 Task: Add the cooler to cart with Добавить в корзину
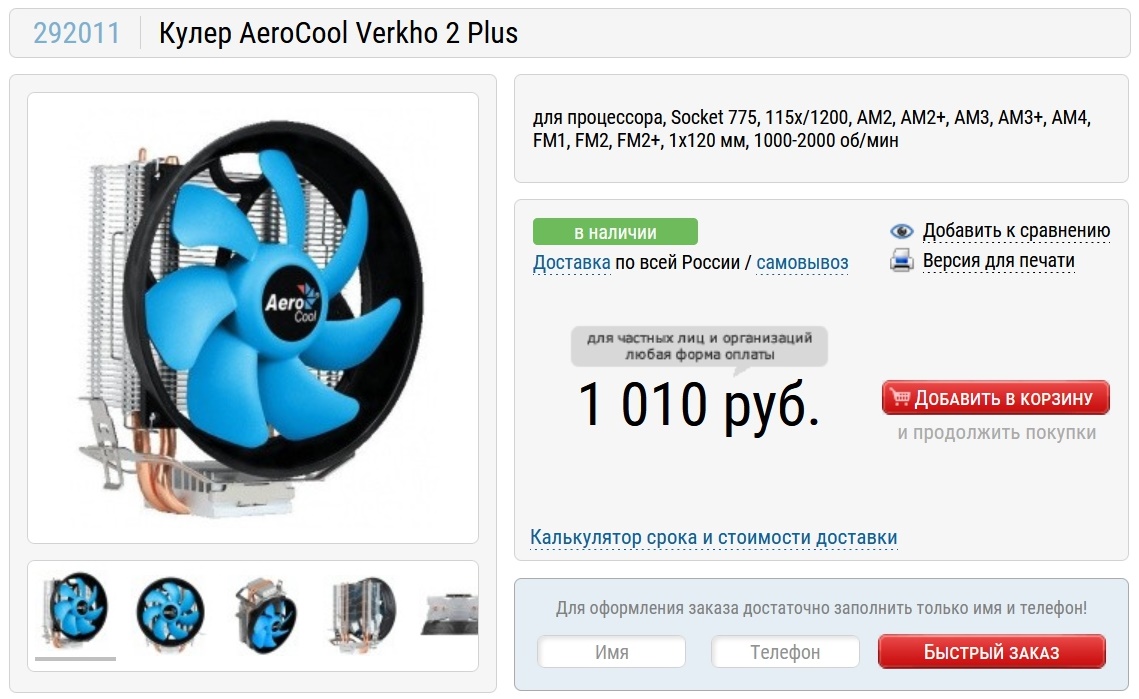pyautogui.click(x=995, y=397)
